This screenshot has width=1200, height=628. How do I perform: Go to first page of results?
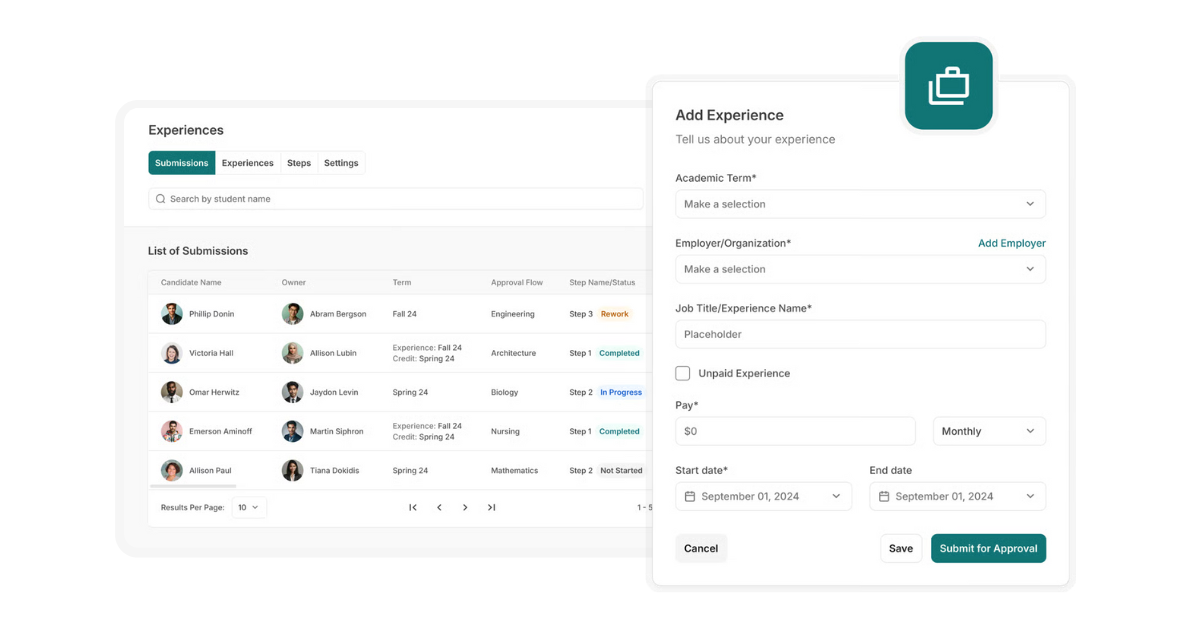(x=413, y=508)
